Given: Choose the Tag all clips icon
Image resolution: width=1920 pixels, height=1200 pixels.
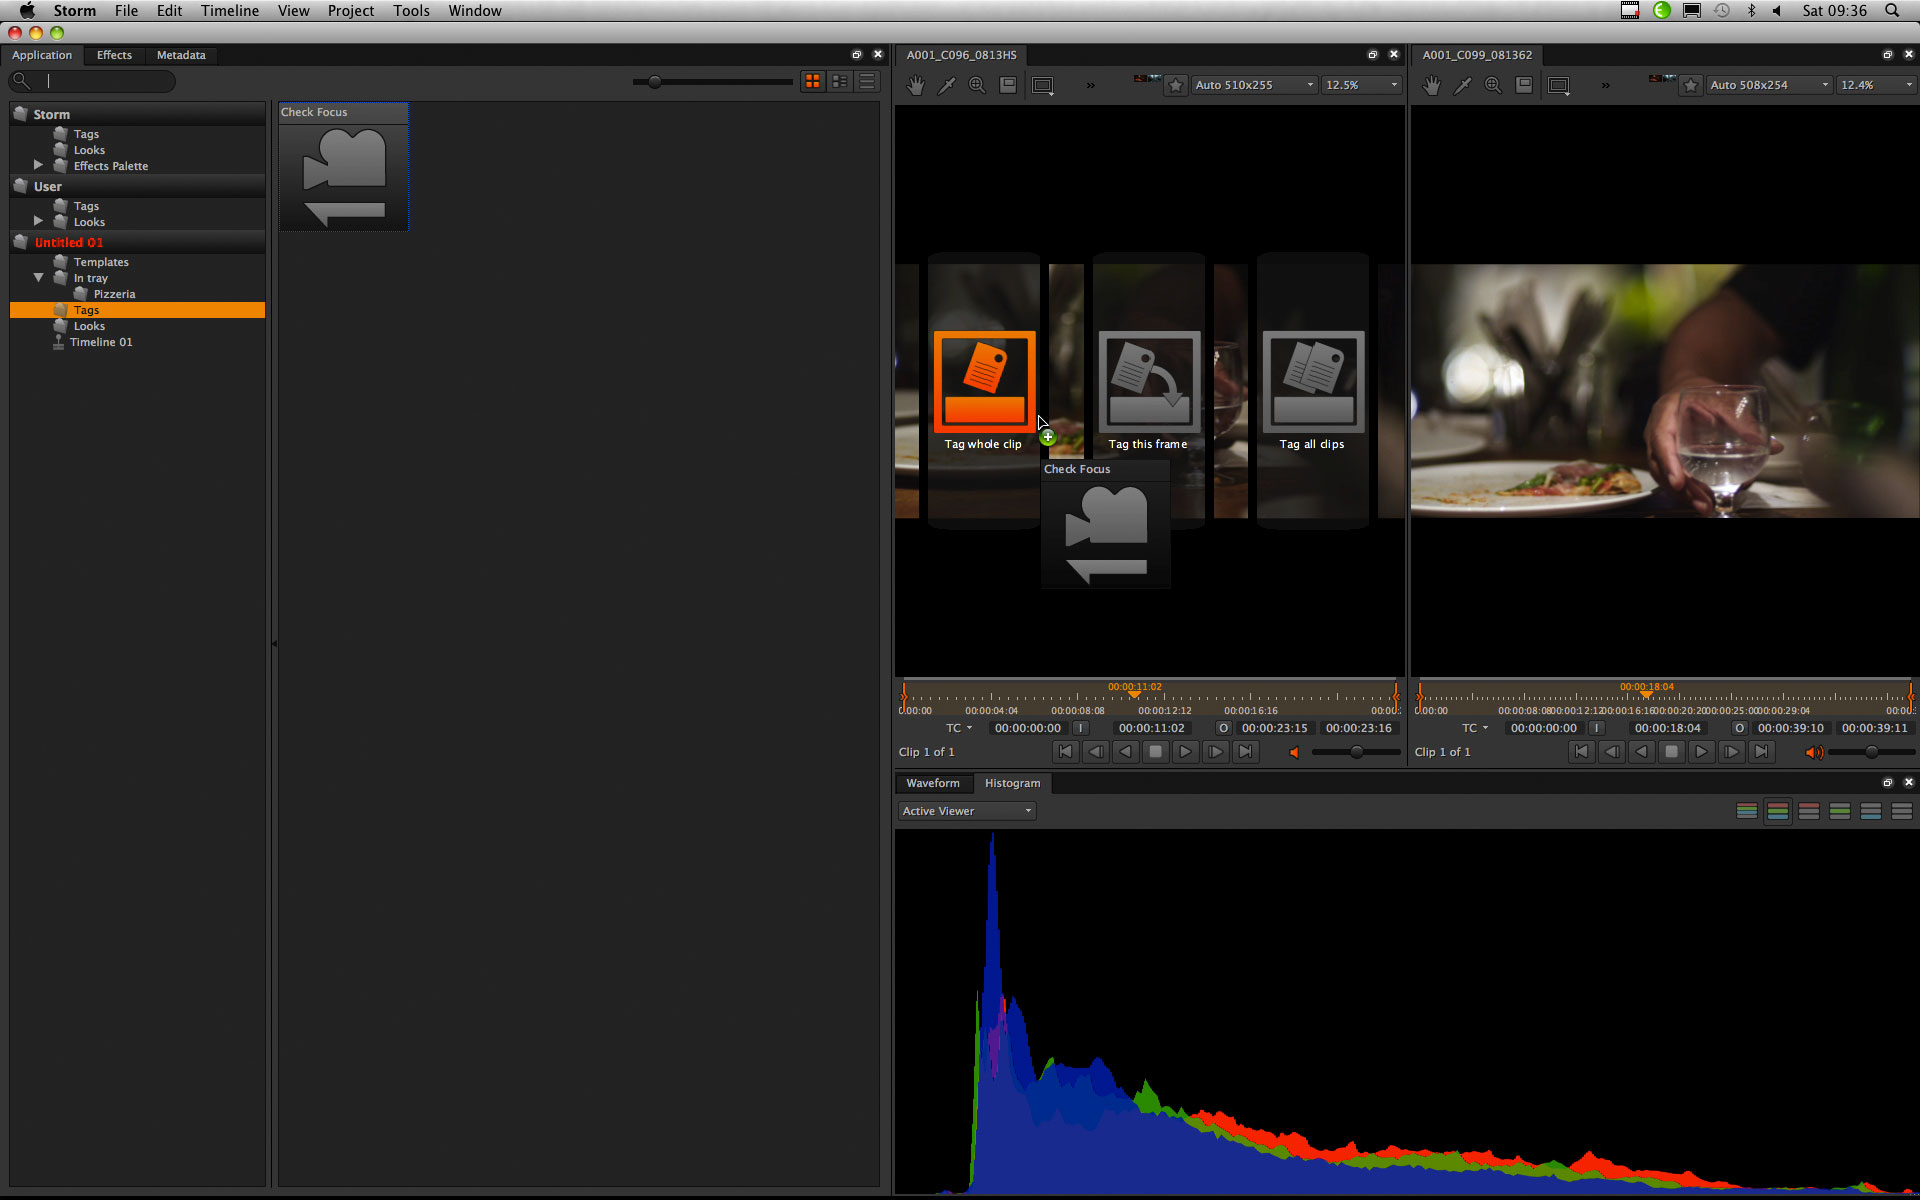Looking at the screenshot, I should tap(1313, 381).
